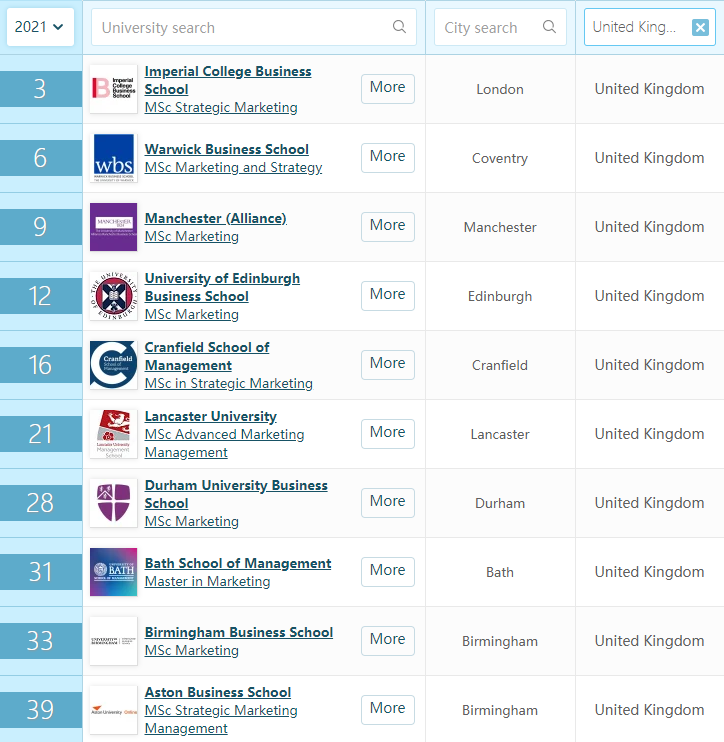Open the 2021 year dropdown

40,27
